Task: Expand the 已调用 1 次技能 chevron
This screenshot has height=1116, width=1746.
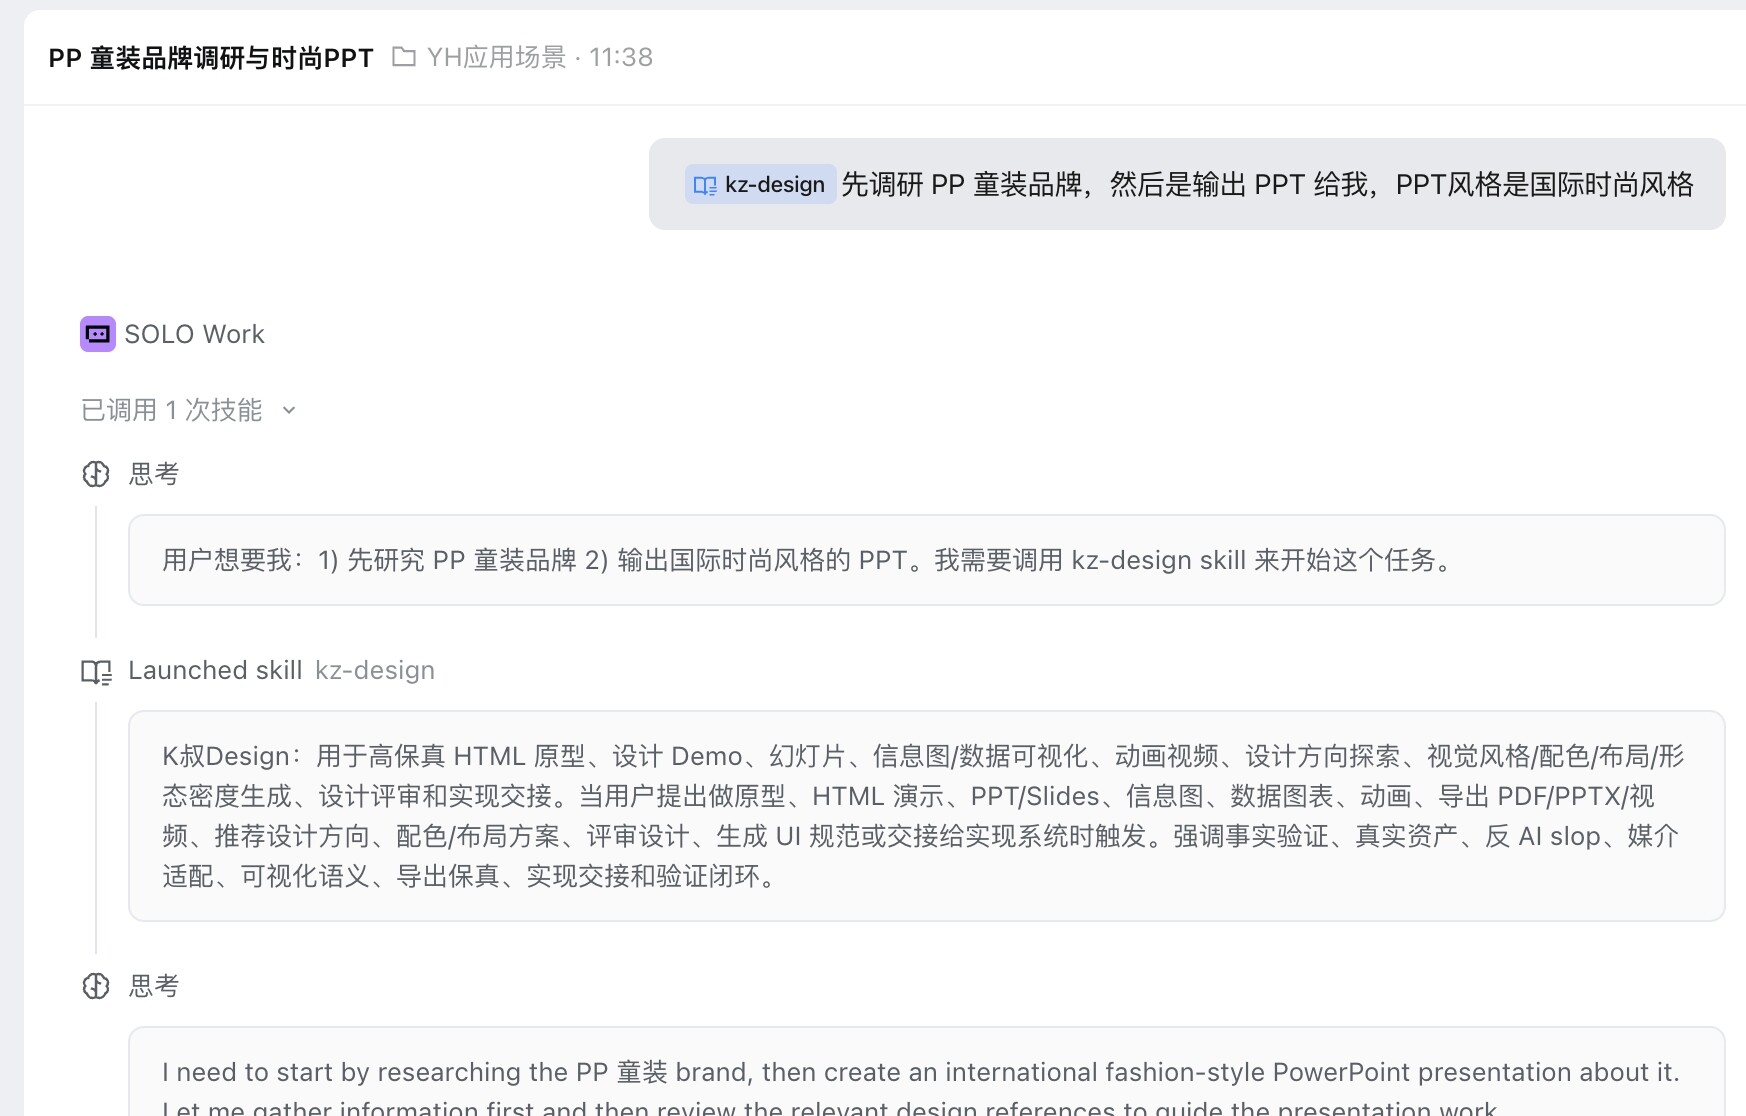Action: [289, 410]
